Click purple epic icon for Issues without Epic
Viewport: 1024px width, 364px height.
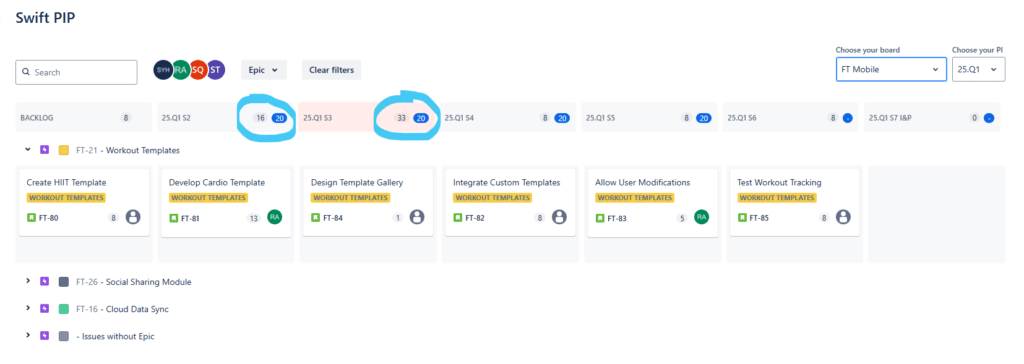point(44,335)
